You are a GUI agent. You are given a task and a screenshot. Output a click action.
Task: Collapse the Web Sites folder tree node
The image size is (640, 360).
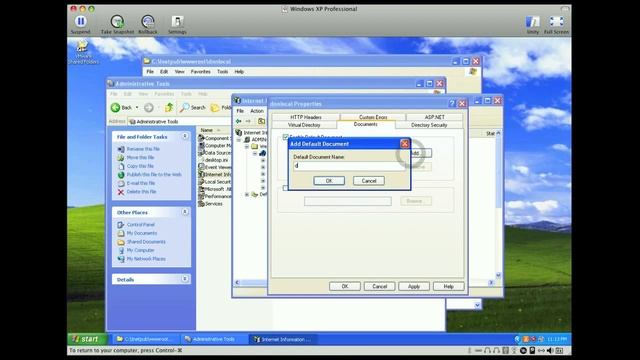click(247, 147)
